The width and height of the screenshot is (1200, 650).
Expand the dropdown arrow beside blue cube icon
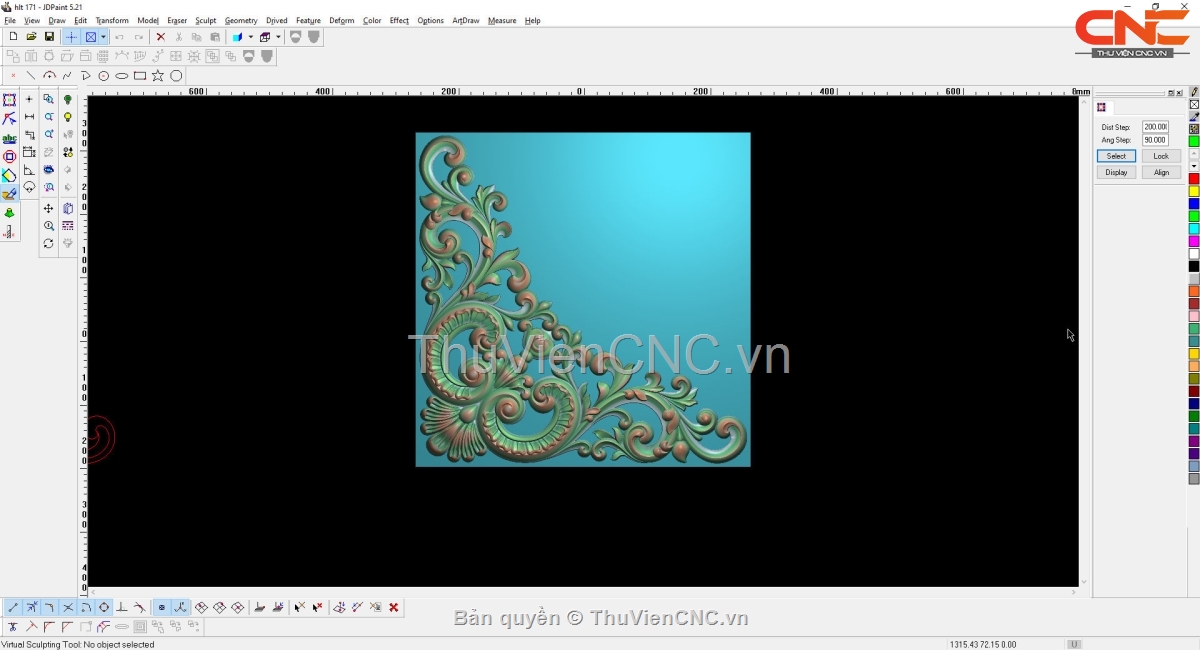click(251, 37)
